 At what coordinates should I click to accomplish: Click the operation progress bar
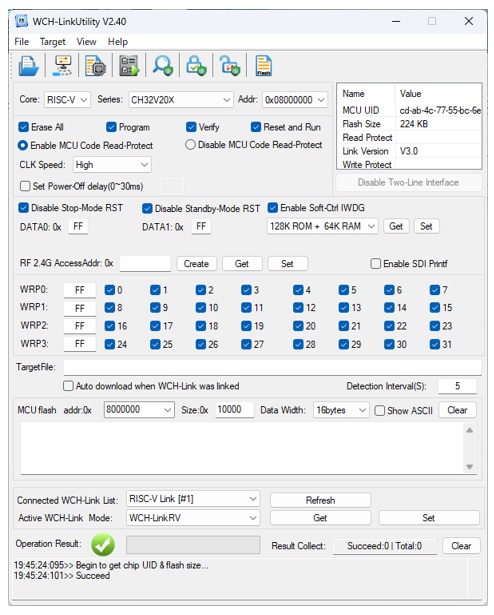(193, 545)
